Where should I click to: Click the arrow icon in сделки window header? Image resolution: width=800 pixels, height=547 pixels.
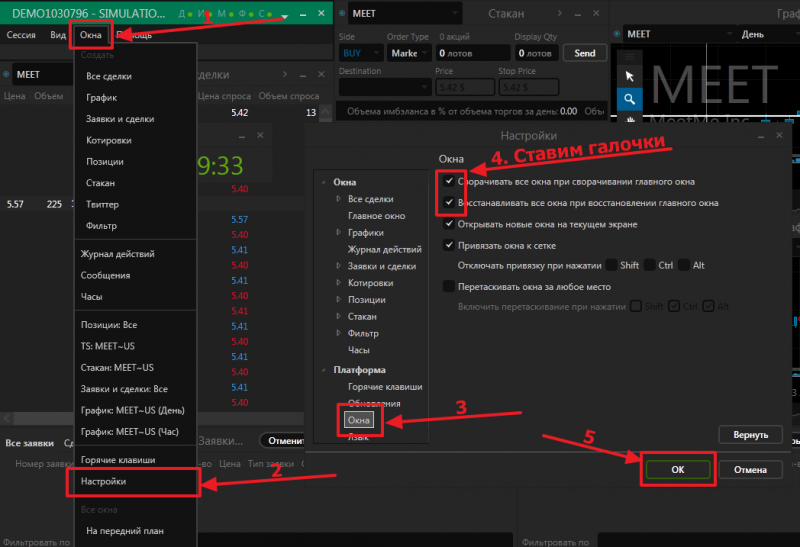click(x=285, y=74)
